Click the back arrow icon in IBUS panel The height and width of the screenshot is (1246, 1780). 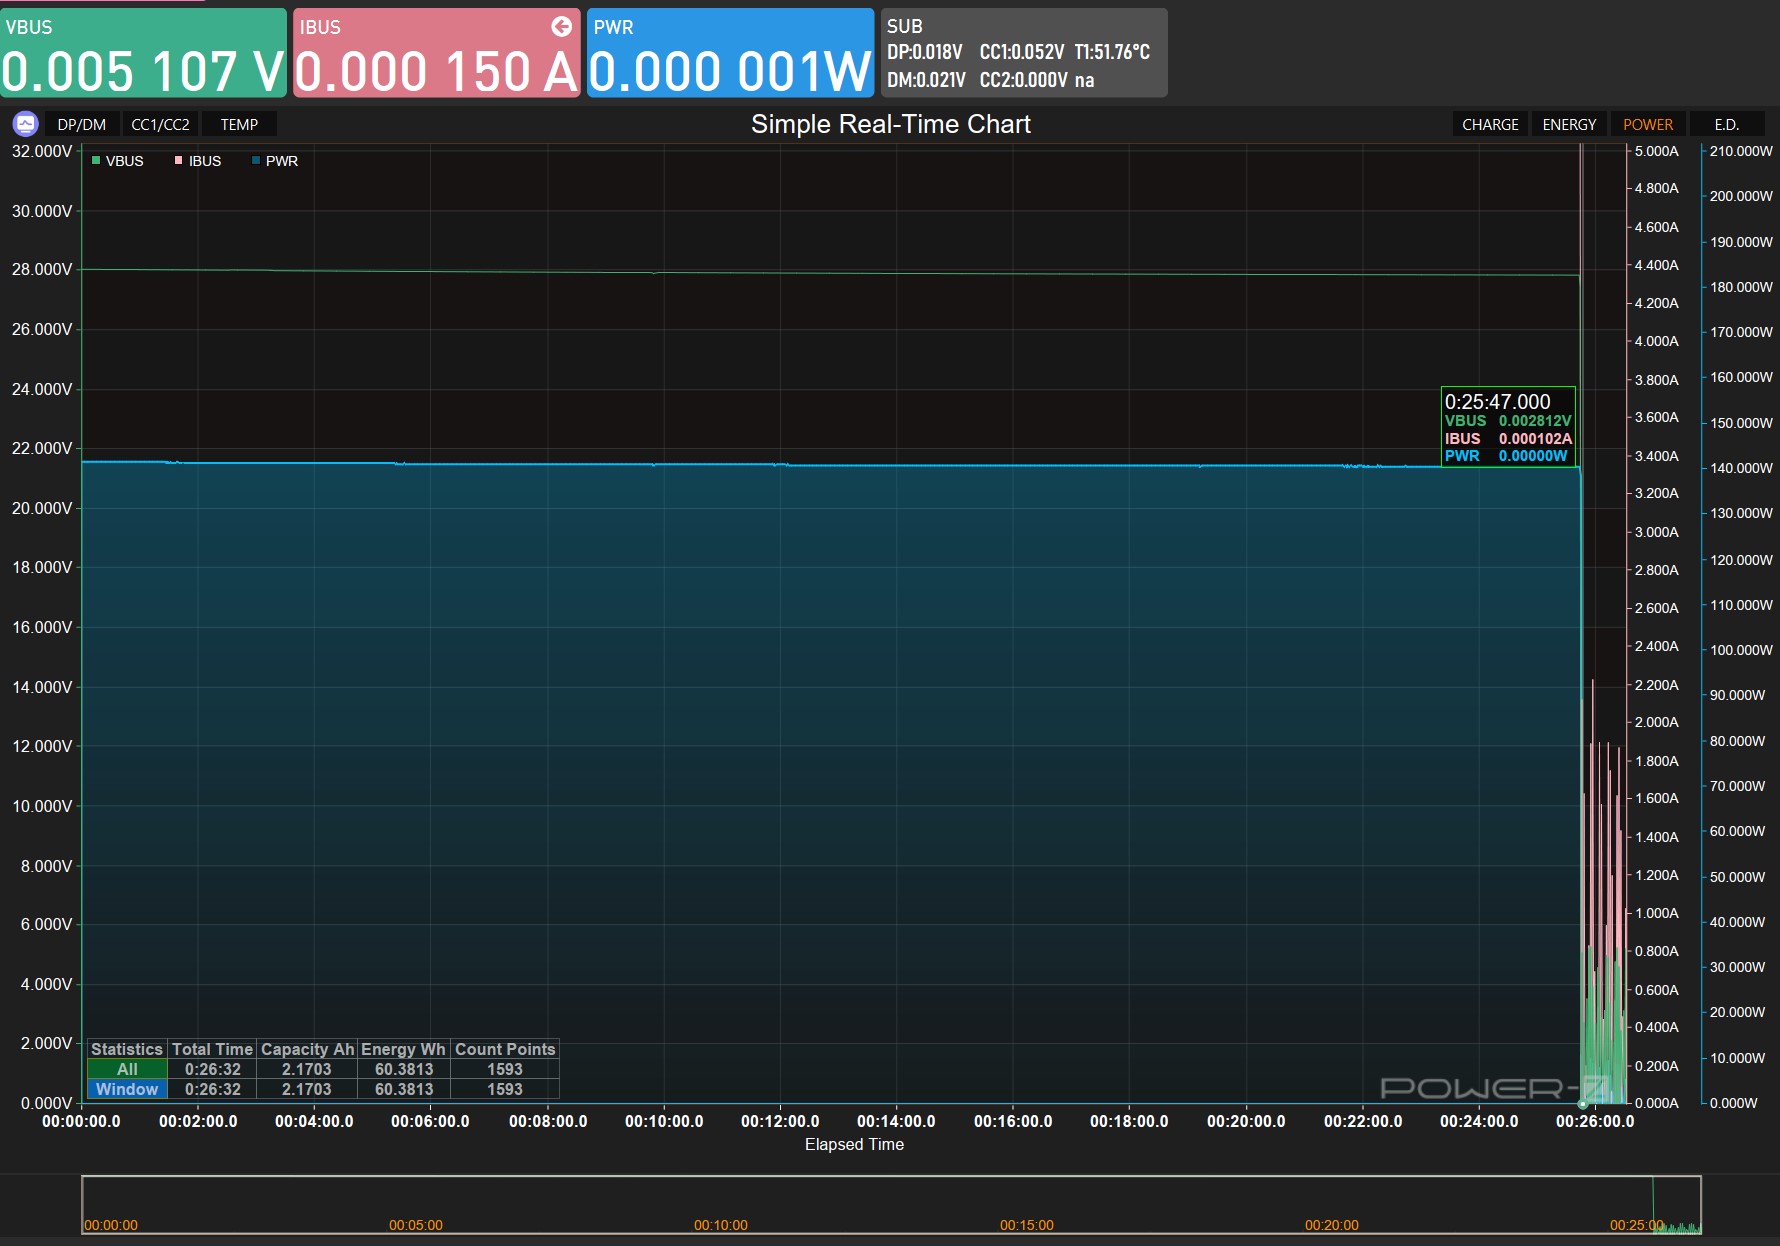562,27
